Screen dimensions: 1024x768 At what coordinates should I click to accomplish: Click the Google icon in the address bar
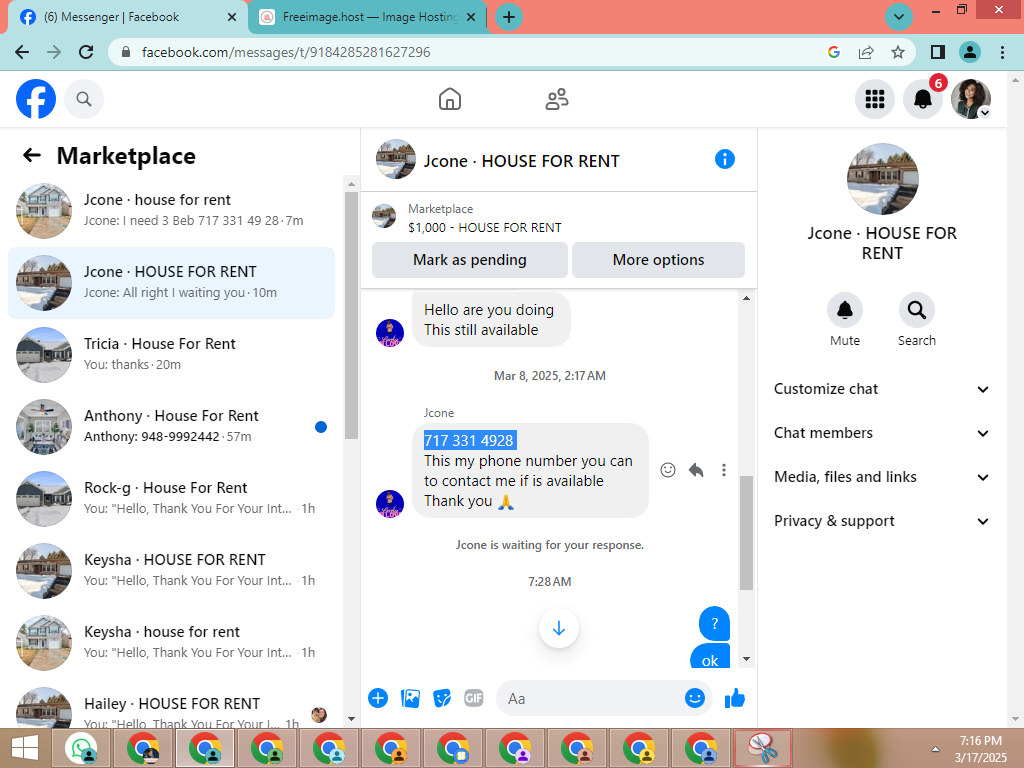pyautogui.click(x=833, y=52)
